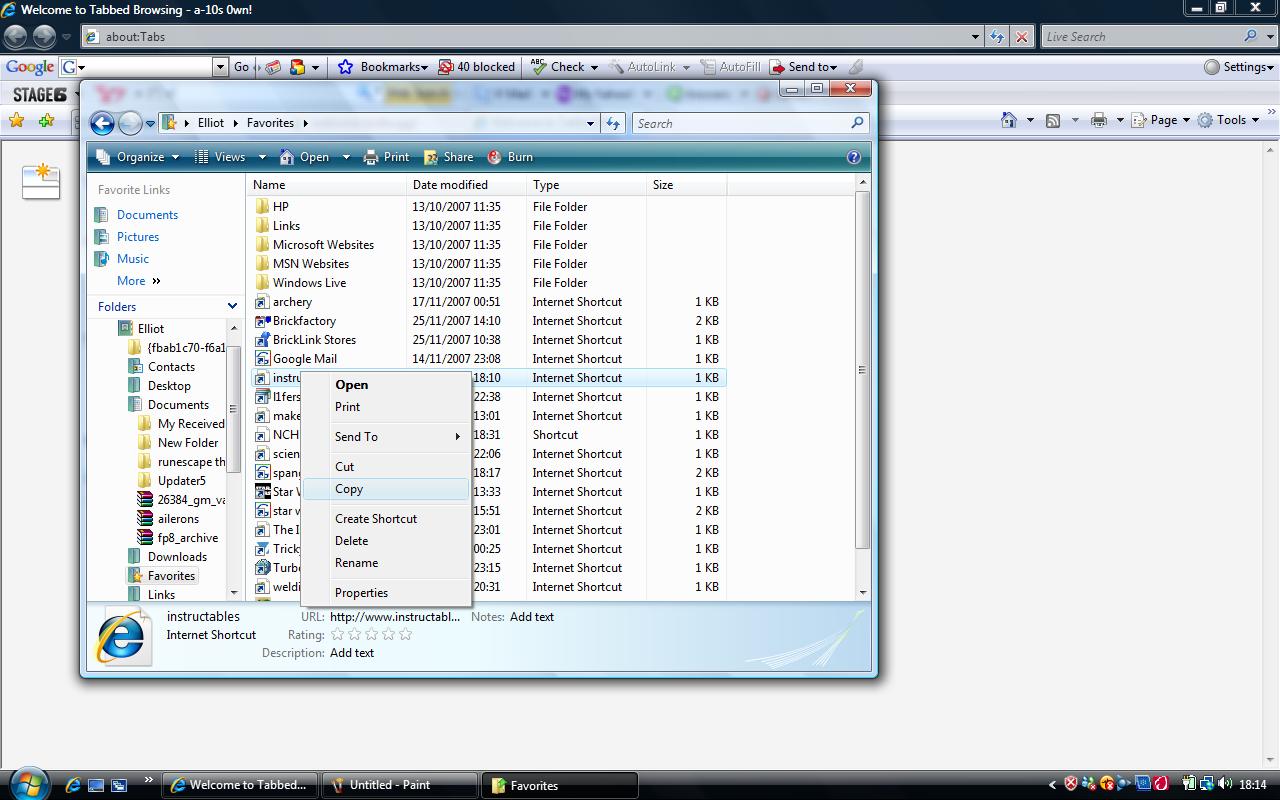Image resolution: width=1280 pixels, height=800 pixels.
Task: Click IE Home icon in command bar
Action: click(x=1010, y=120)
